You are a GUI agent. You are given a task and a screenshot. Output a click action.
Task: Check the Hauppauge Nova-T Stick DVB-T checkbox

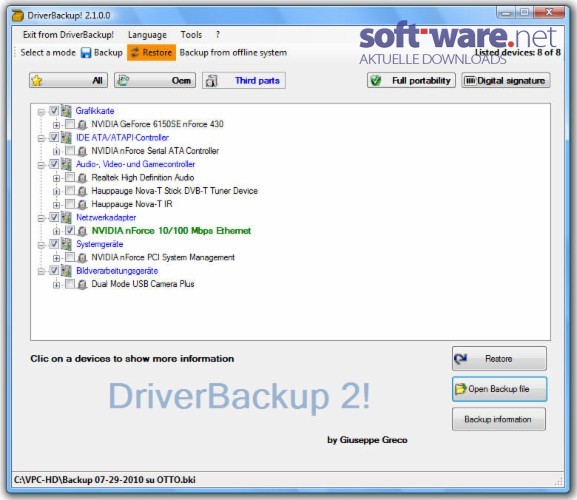point(70,191)
